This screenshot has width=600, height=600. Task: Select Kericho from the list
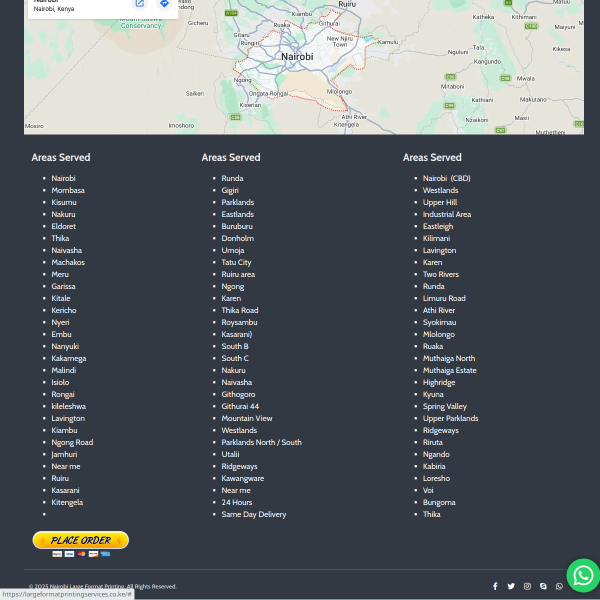[x=64, y=310]
